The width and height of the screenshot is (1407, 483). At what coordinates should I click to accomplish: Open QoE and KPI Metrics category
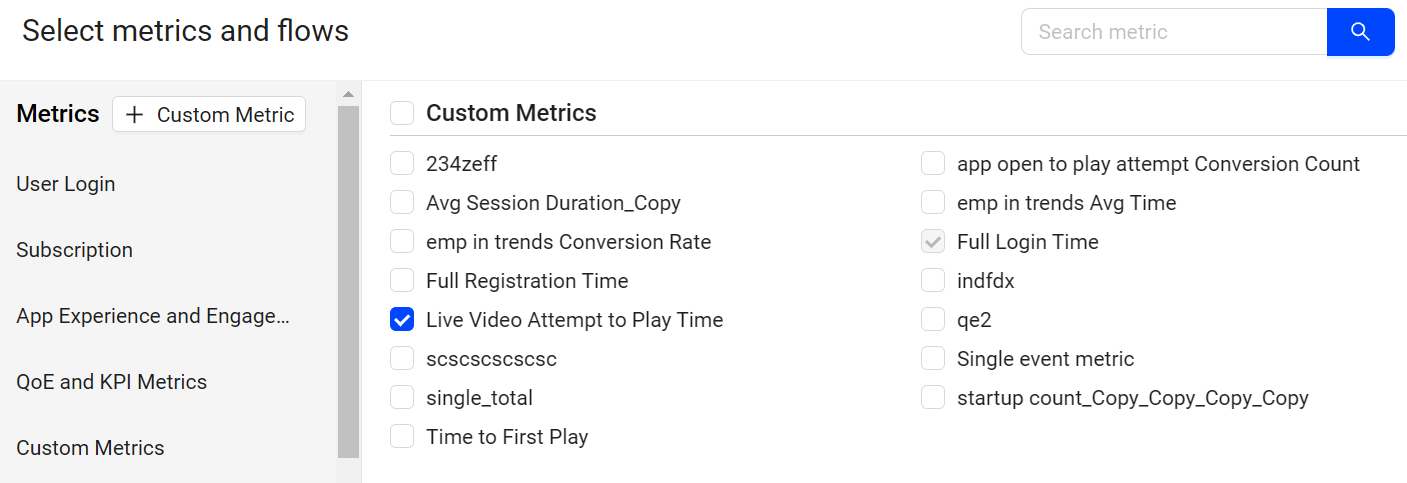(x=112, y=382)
